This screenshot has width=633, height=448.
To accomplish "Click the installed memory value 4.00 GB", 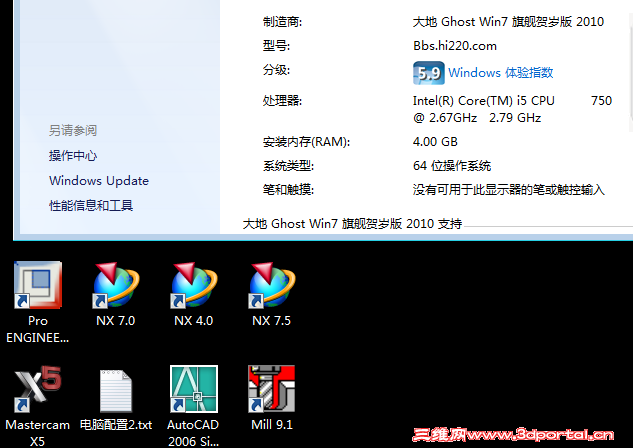I will coord(435,142).
